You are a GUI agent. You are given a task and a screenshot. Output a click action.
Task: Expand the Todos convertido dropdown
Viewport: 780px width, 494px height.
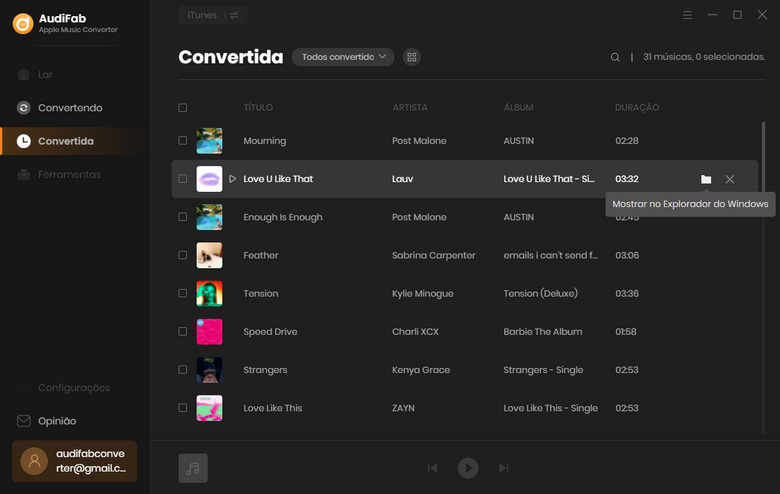tap(343, 57)
